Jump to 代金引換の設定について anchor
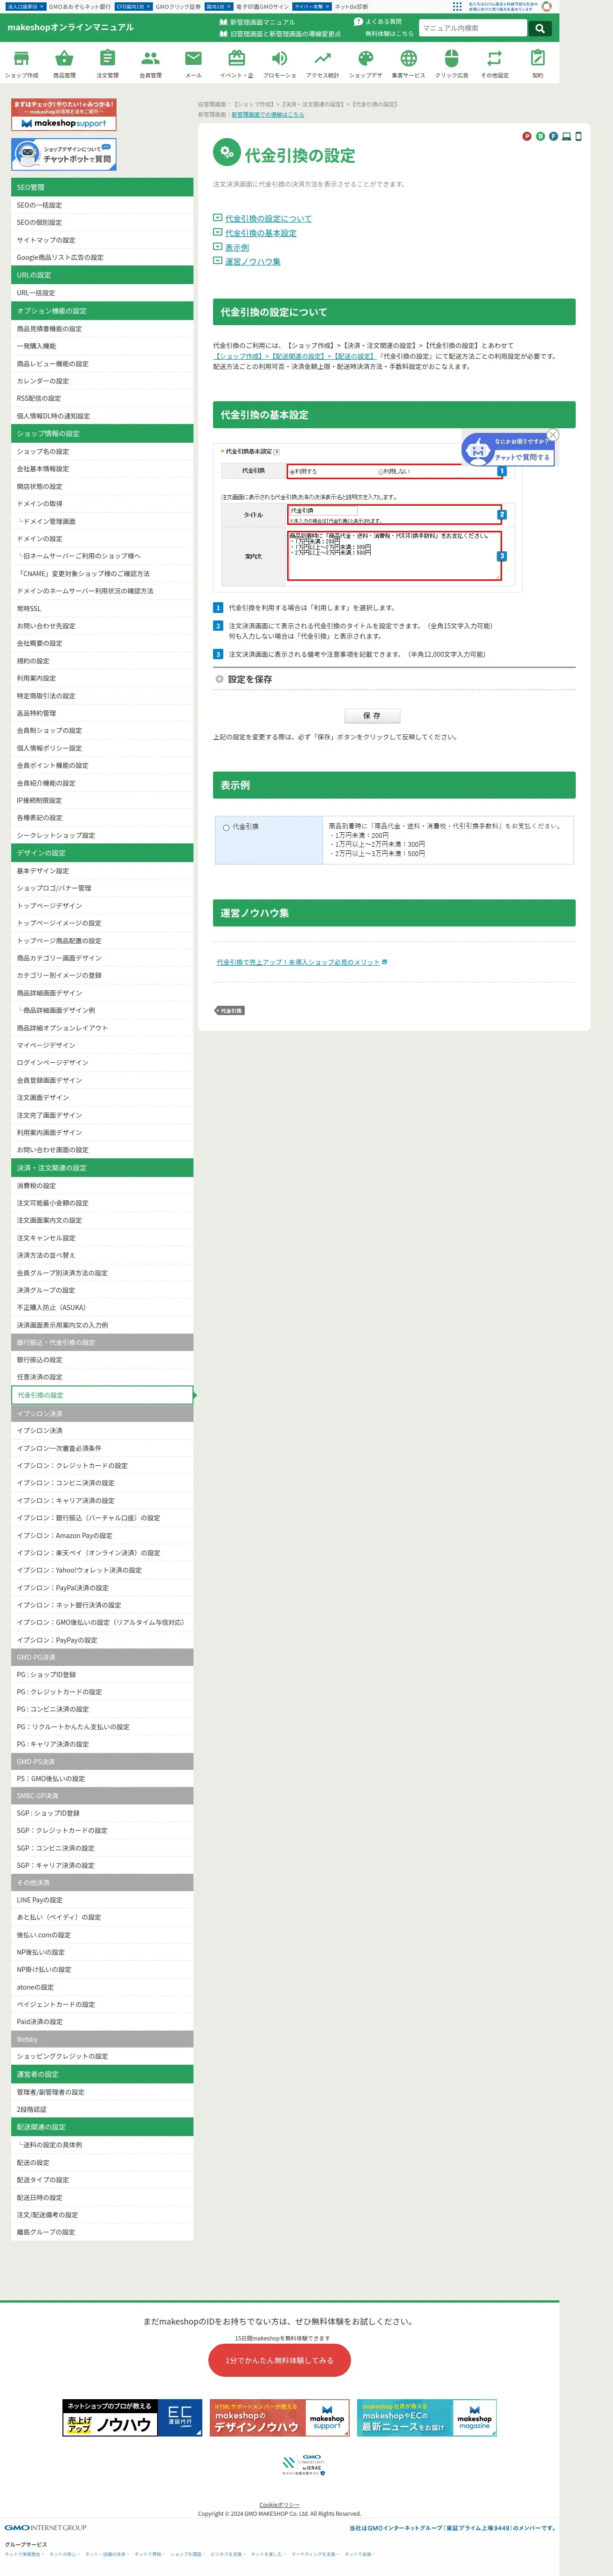This screenshot has width=613, height=2576. tap(268, 218)
